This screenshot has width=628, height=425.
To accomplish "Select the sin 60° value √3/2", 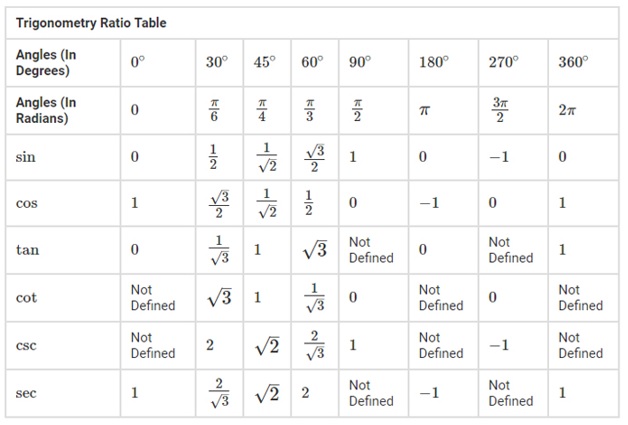I will pyautogui.click(x=314, y=157).
